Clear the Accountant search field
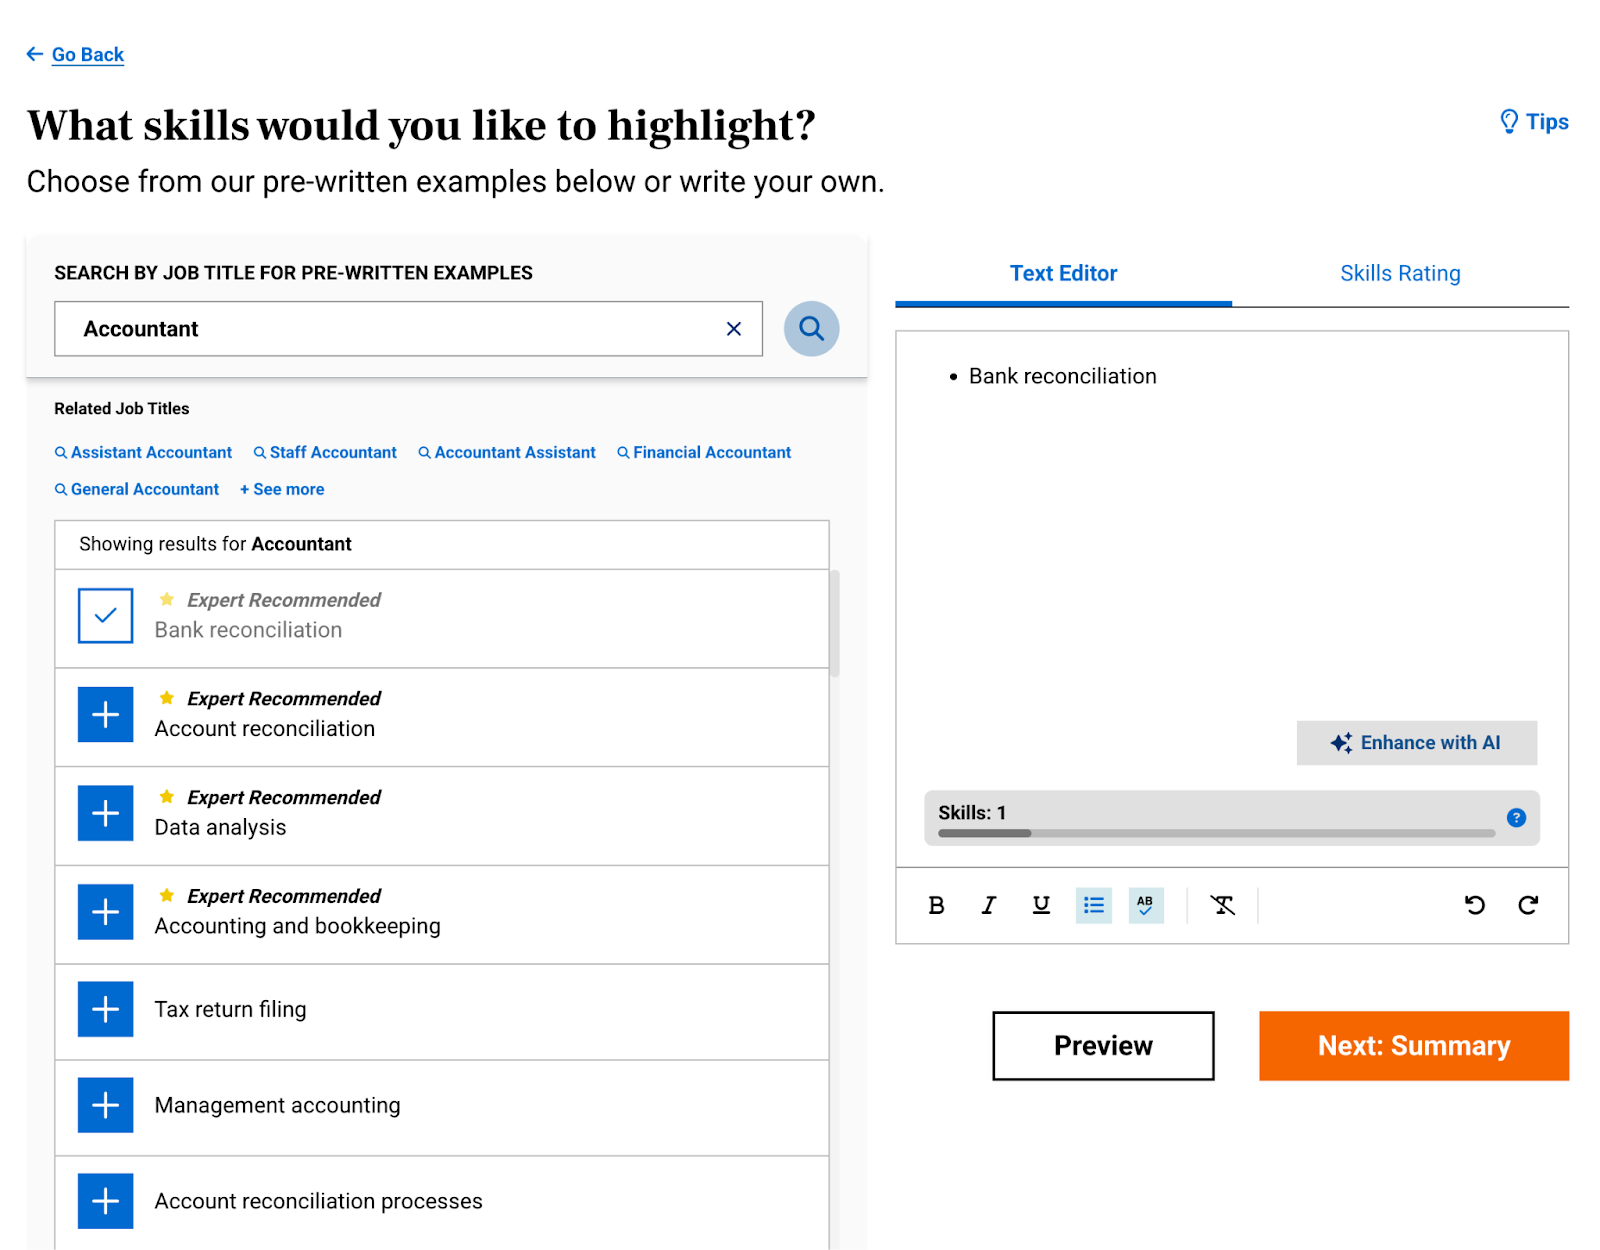Viewport: 1600px width, 1250px height. [x=733, y=328]
